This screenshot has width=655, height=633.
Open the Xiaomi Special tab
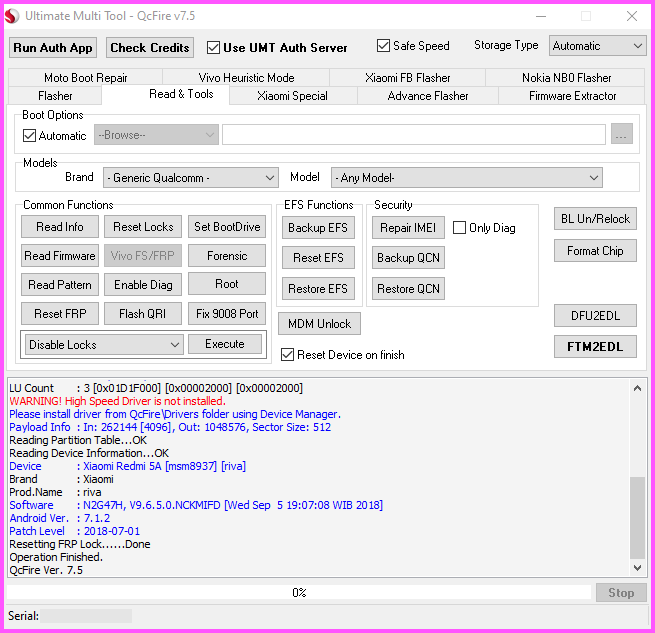(292, 96)
